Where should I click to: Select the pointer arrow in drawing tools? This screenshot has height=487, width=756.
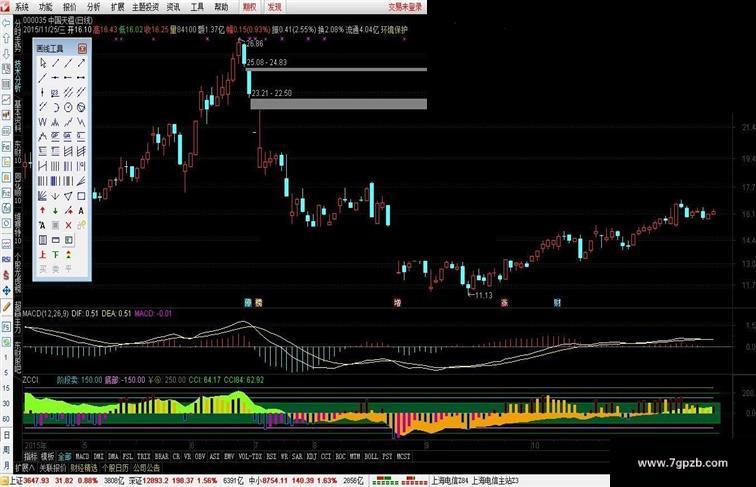pos(43,63)
